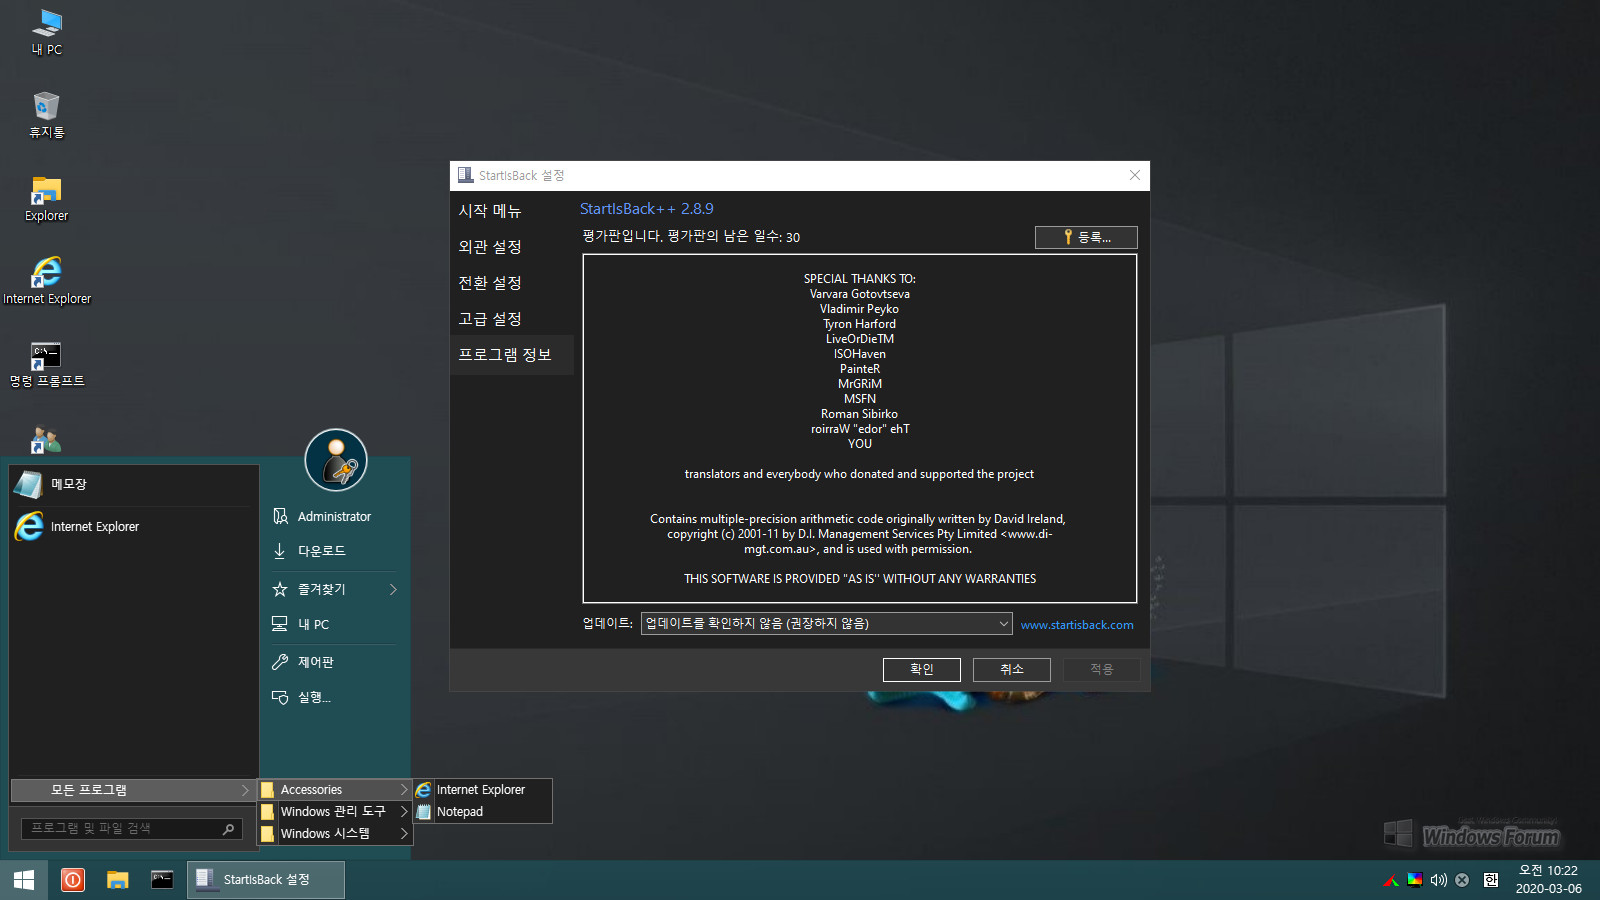Launch Internet Explorer from start menu pinned list
1600x900 pixels.
coord(134,526)
